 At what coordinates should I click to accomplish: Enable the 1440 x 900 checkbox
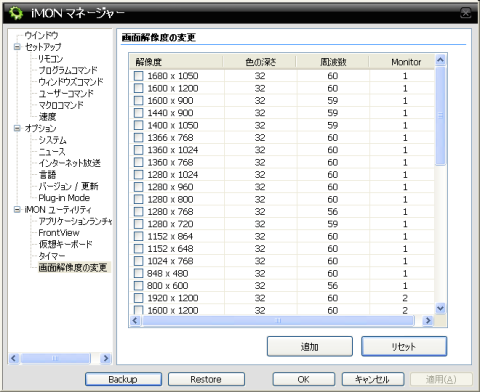click(x=138, y=113)
